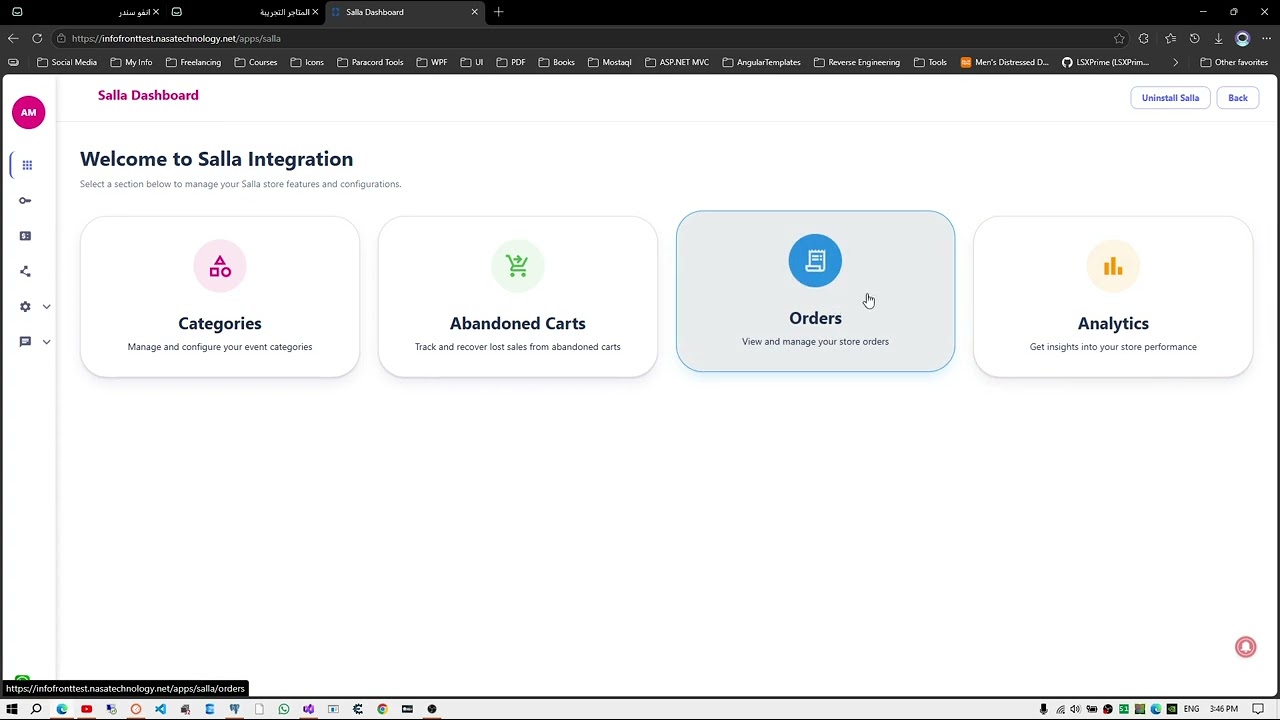Image resolution: width=1280 pixels, height=720 pixels.
Task: Open a new browser tab
Action: coord(499,12)
